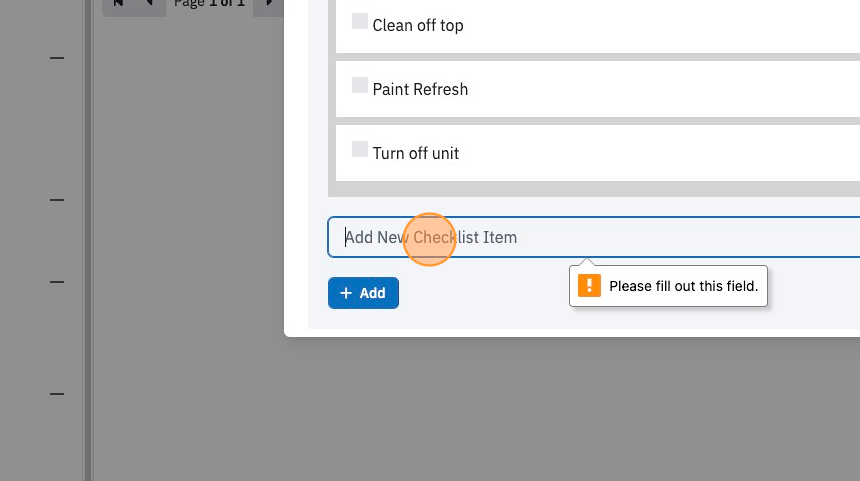Click the topmost dash mark in left gutter

click(57, 58)
